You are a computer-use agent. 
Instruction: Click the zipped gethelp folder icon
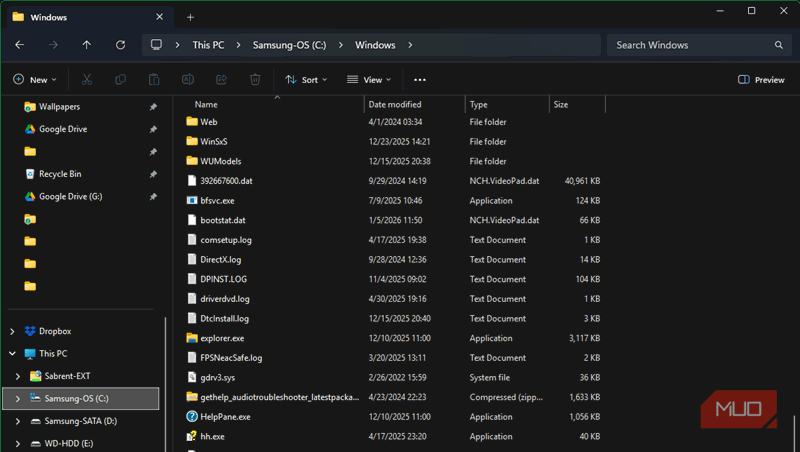coord(192,396)
